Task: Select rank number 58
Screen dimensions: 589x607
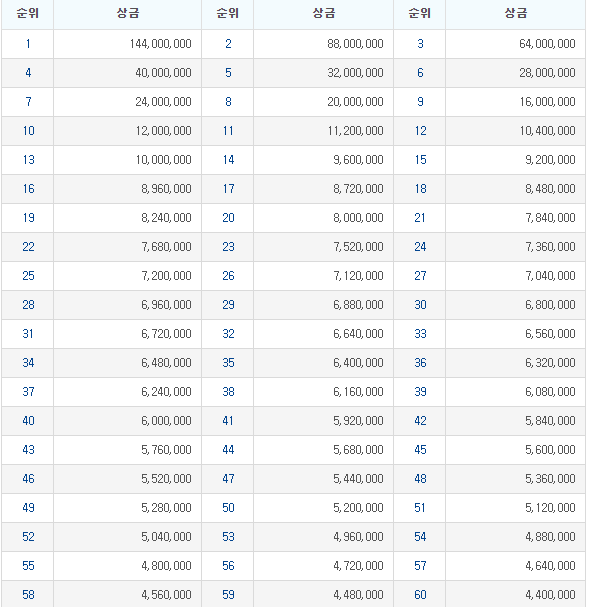Action: (28, 595)
